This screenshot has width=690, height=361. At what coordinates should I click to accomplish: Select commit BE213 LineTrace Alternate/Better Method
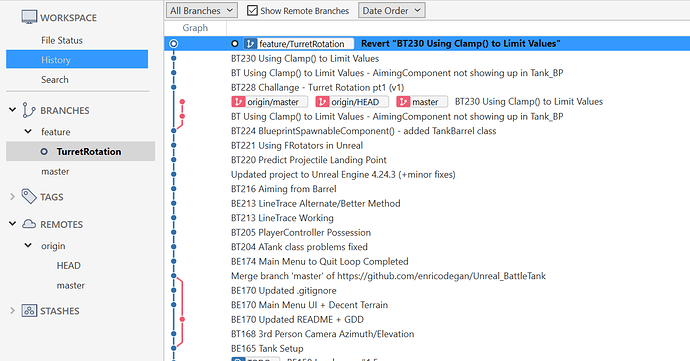[x=316, y=203]
